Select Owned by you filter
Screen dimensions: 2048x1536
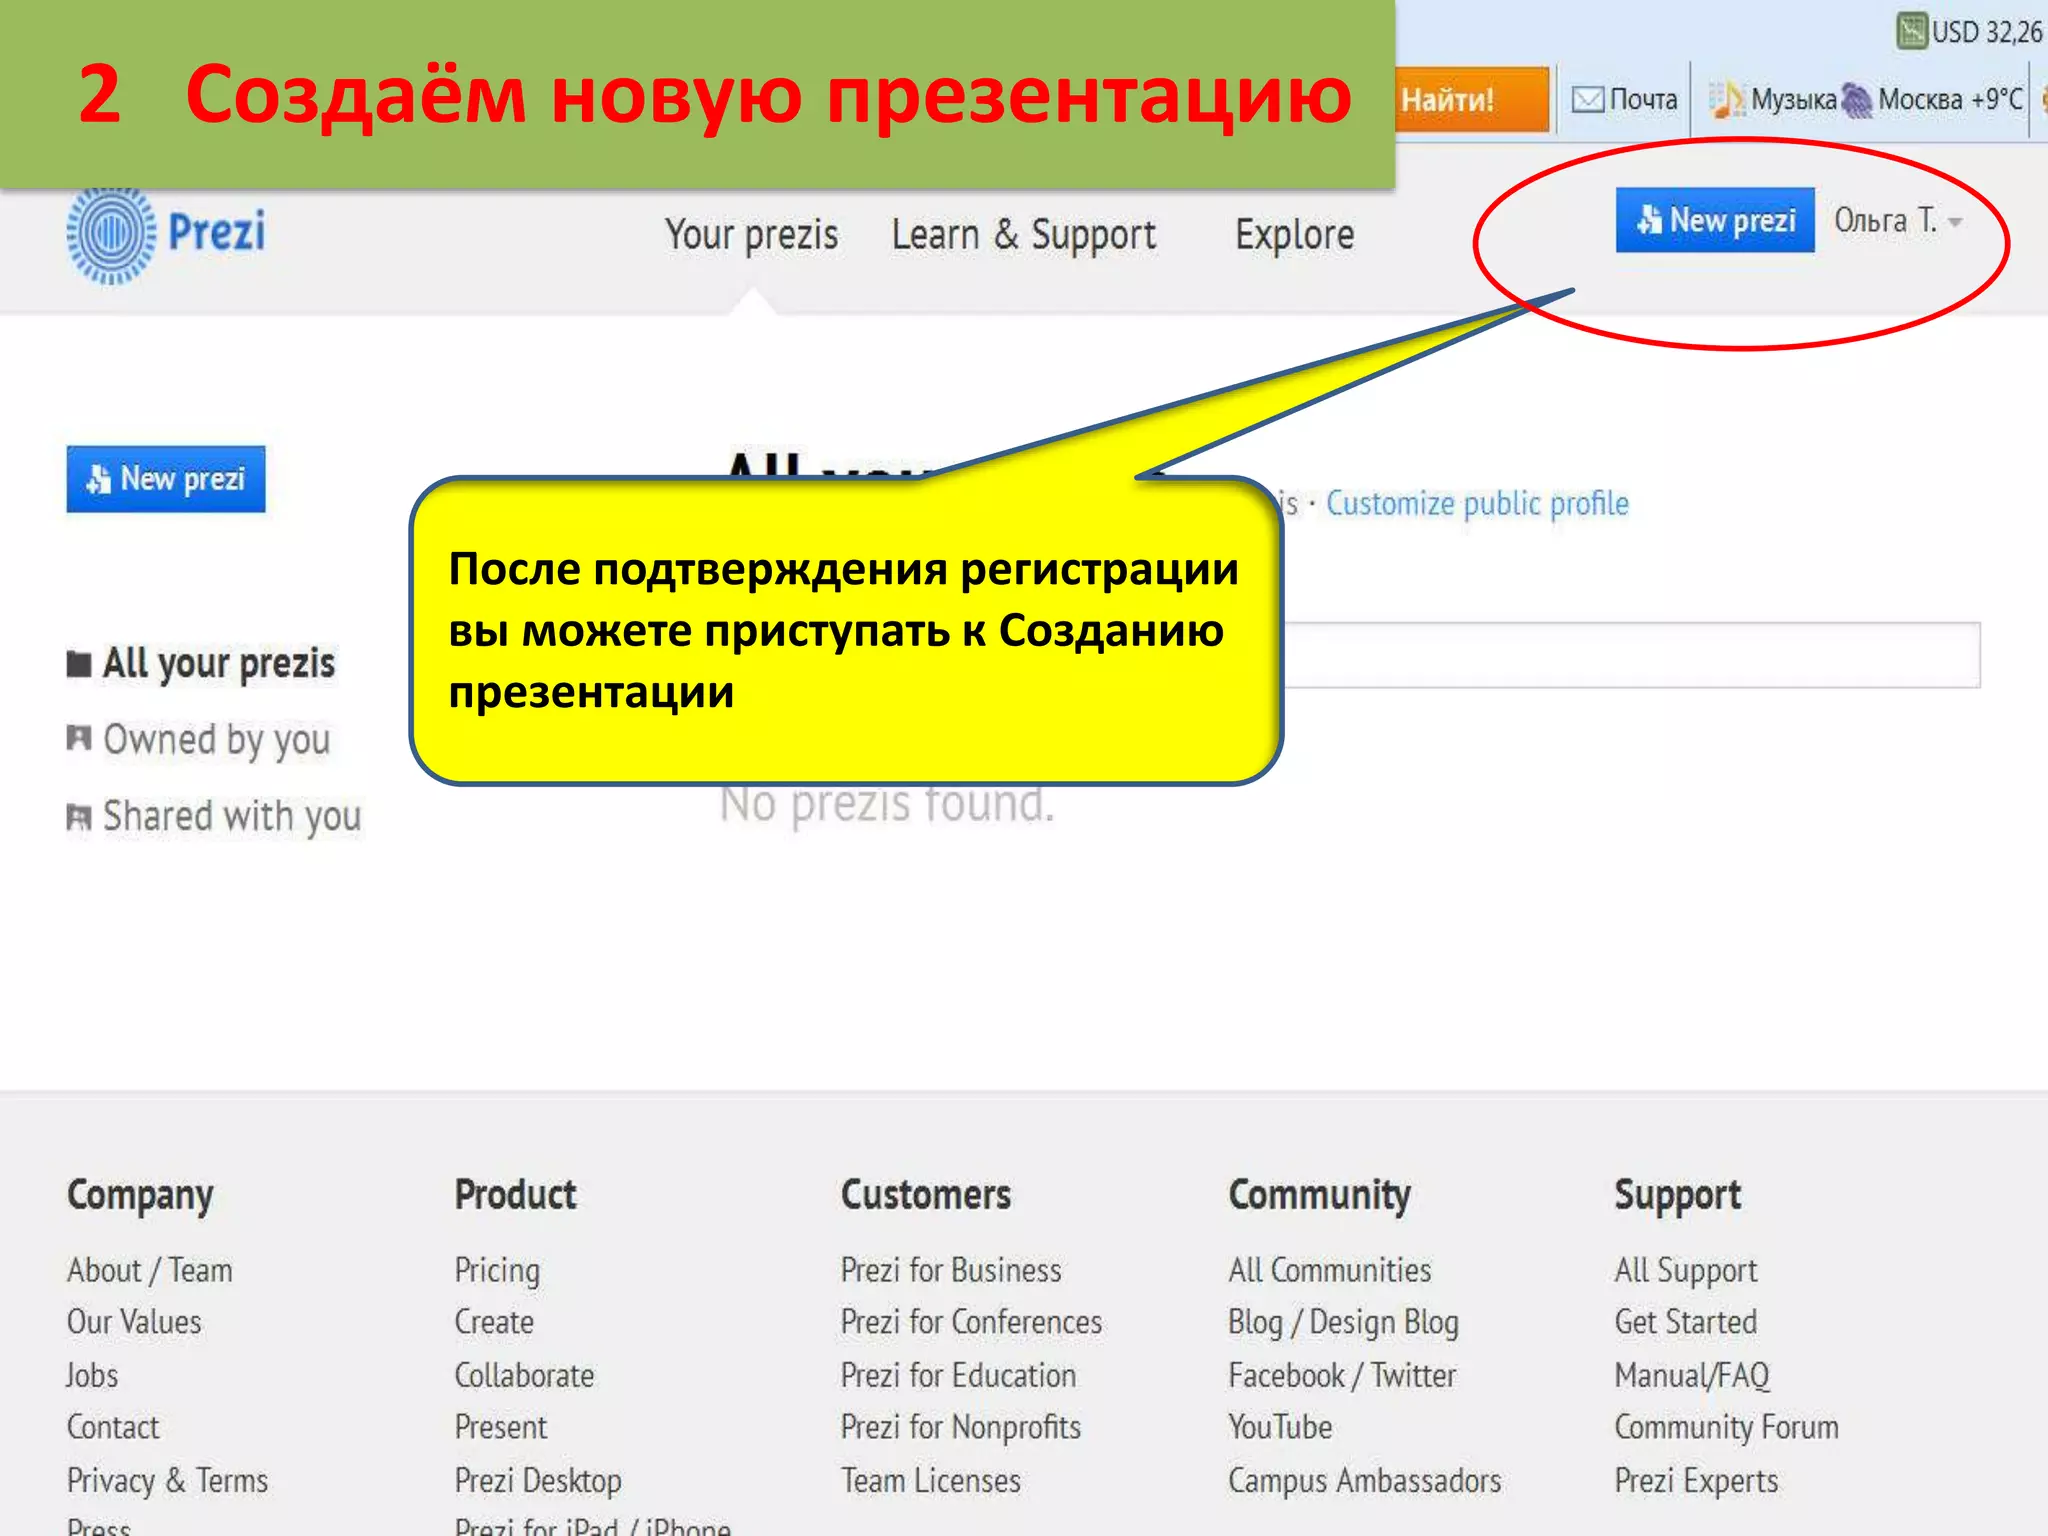[198, 740]
